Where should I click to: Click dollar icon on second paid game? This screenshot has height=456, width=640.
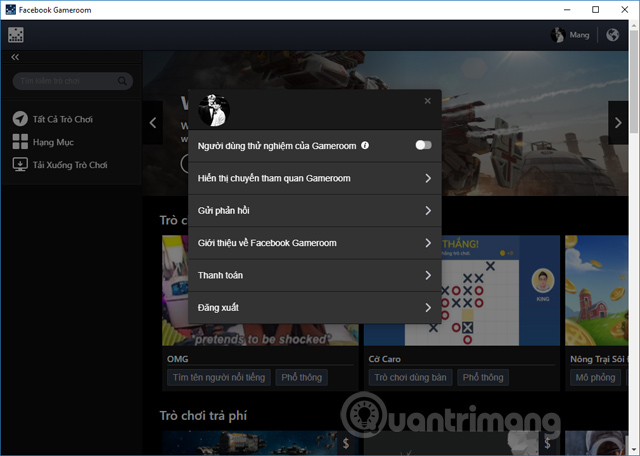[x=547, y=443]
